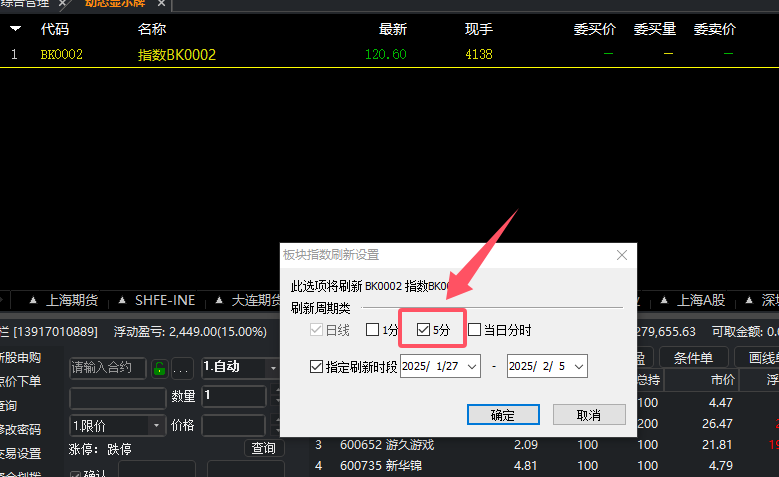Open the contract picker ellipsis button

pos(180,369)
